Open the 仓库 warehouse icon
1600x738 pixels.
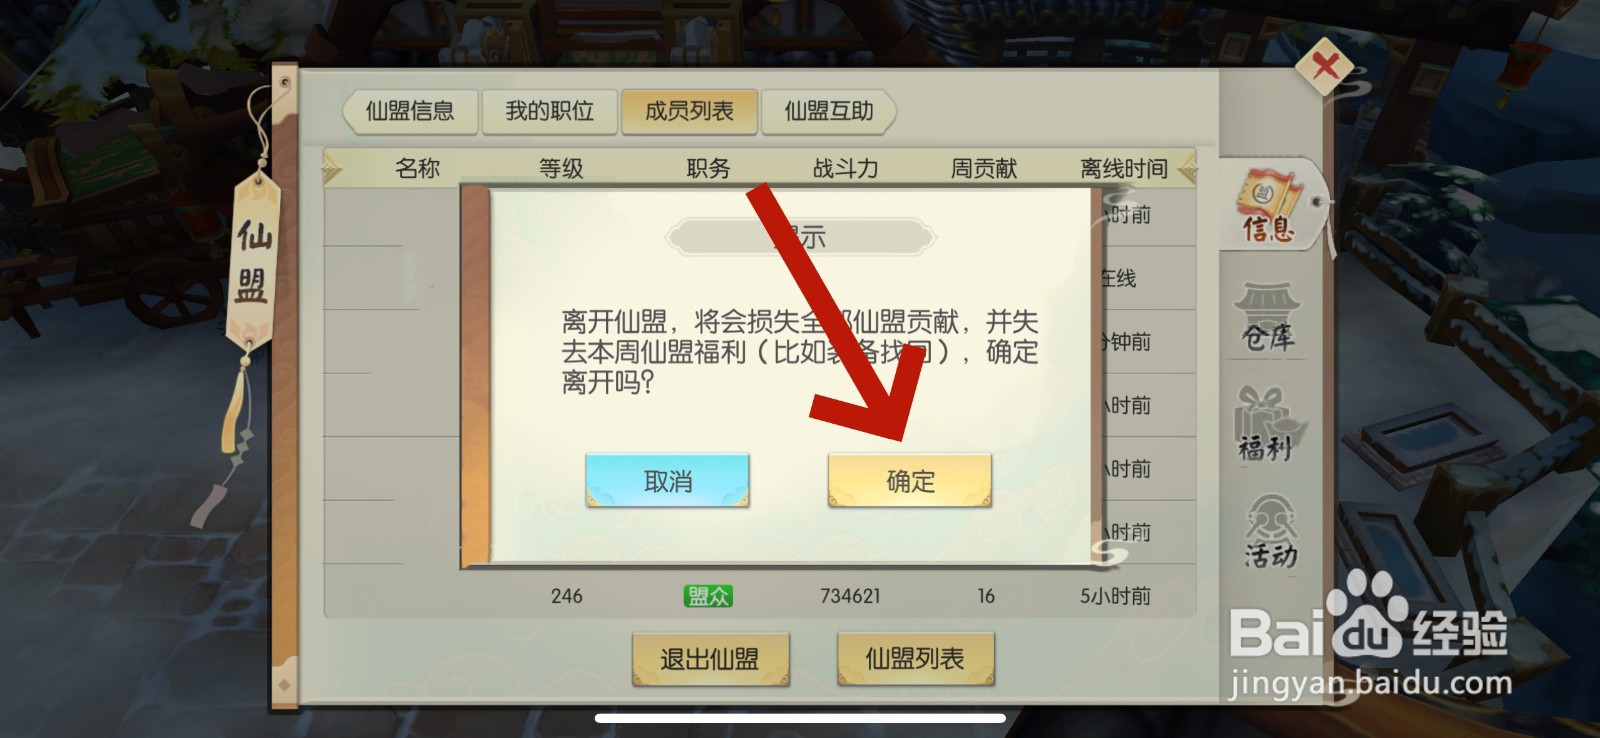1268,318
